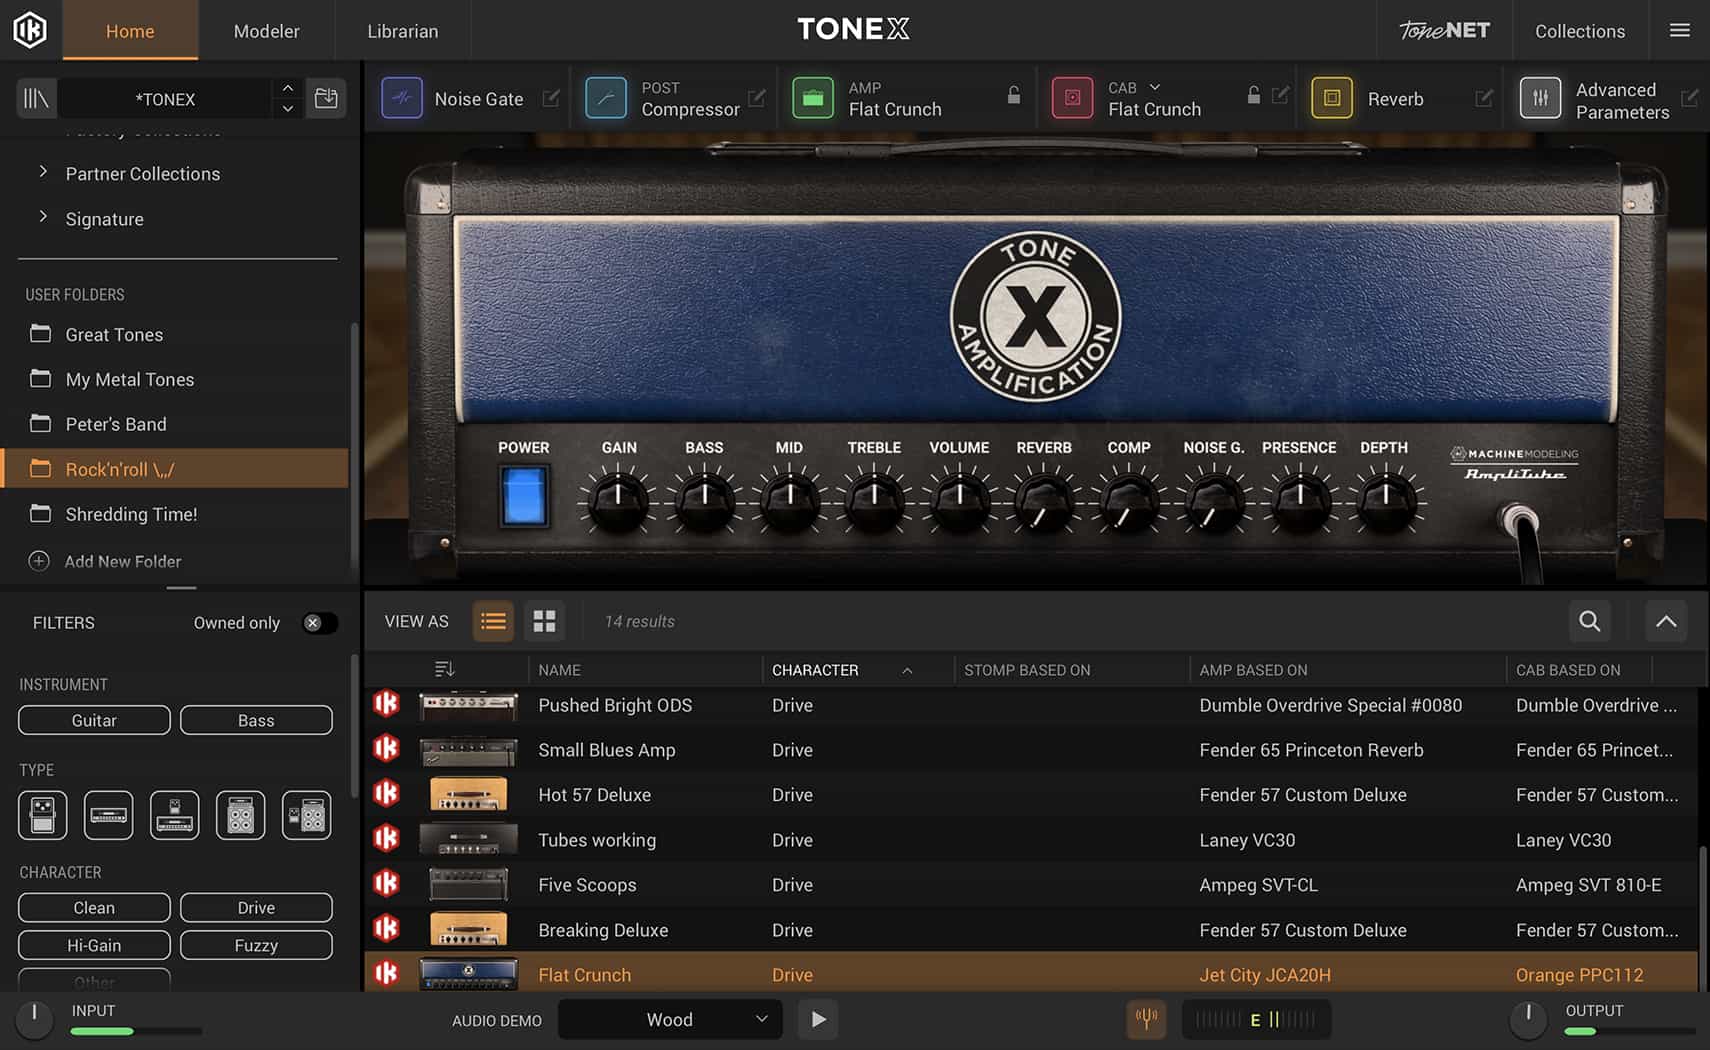Open the Great Tones folder
1710x1050 pixels.
175,334
